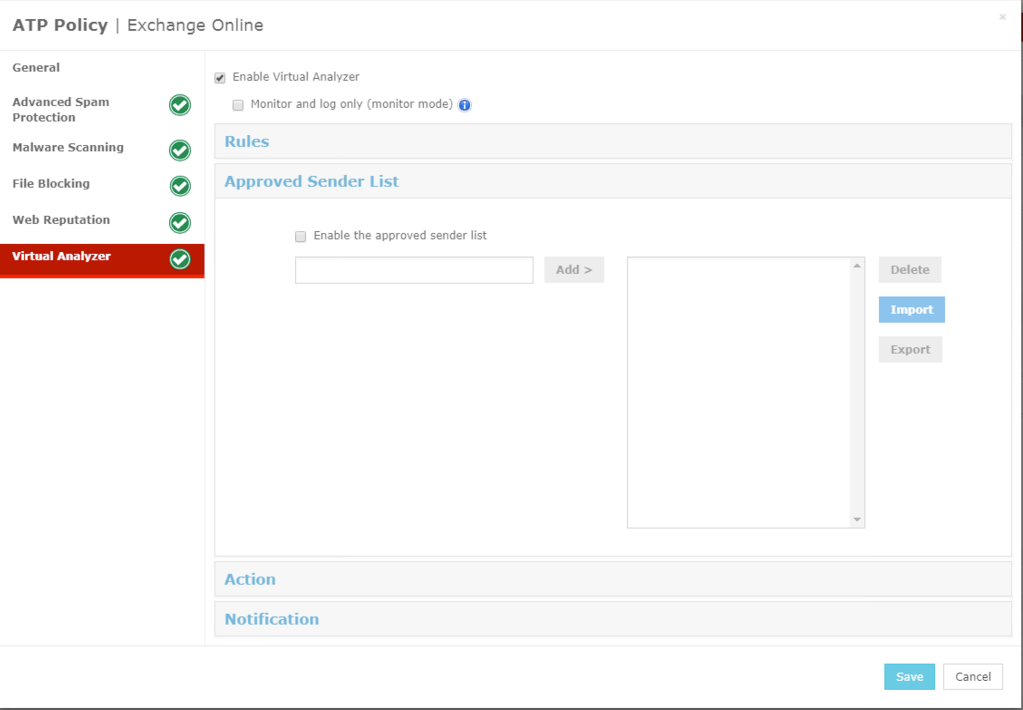Expand the Action section
Viewport: 1023px width, 710px height.
[613, 579]
